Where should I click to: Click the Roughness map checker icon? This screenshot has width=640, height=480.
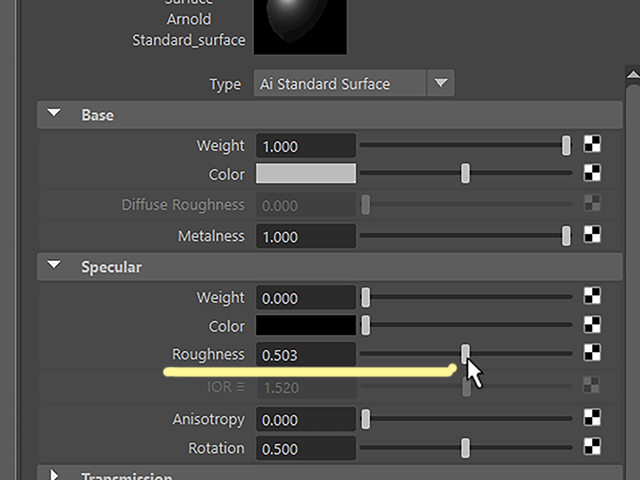click(592, 353)
